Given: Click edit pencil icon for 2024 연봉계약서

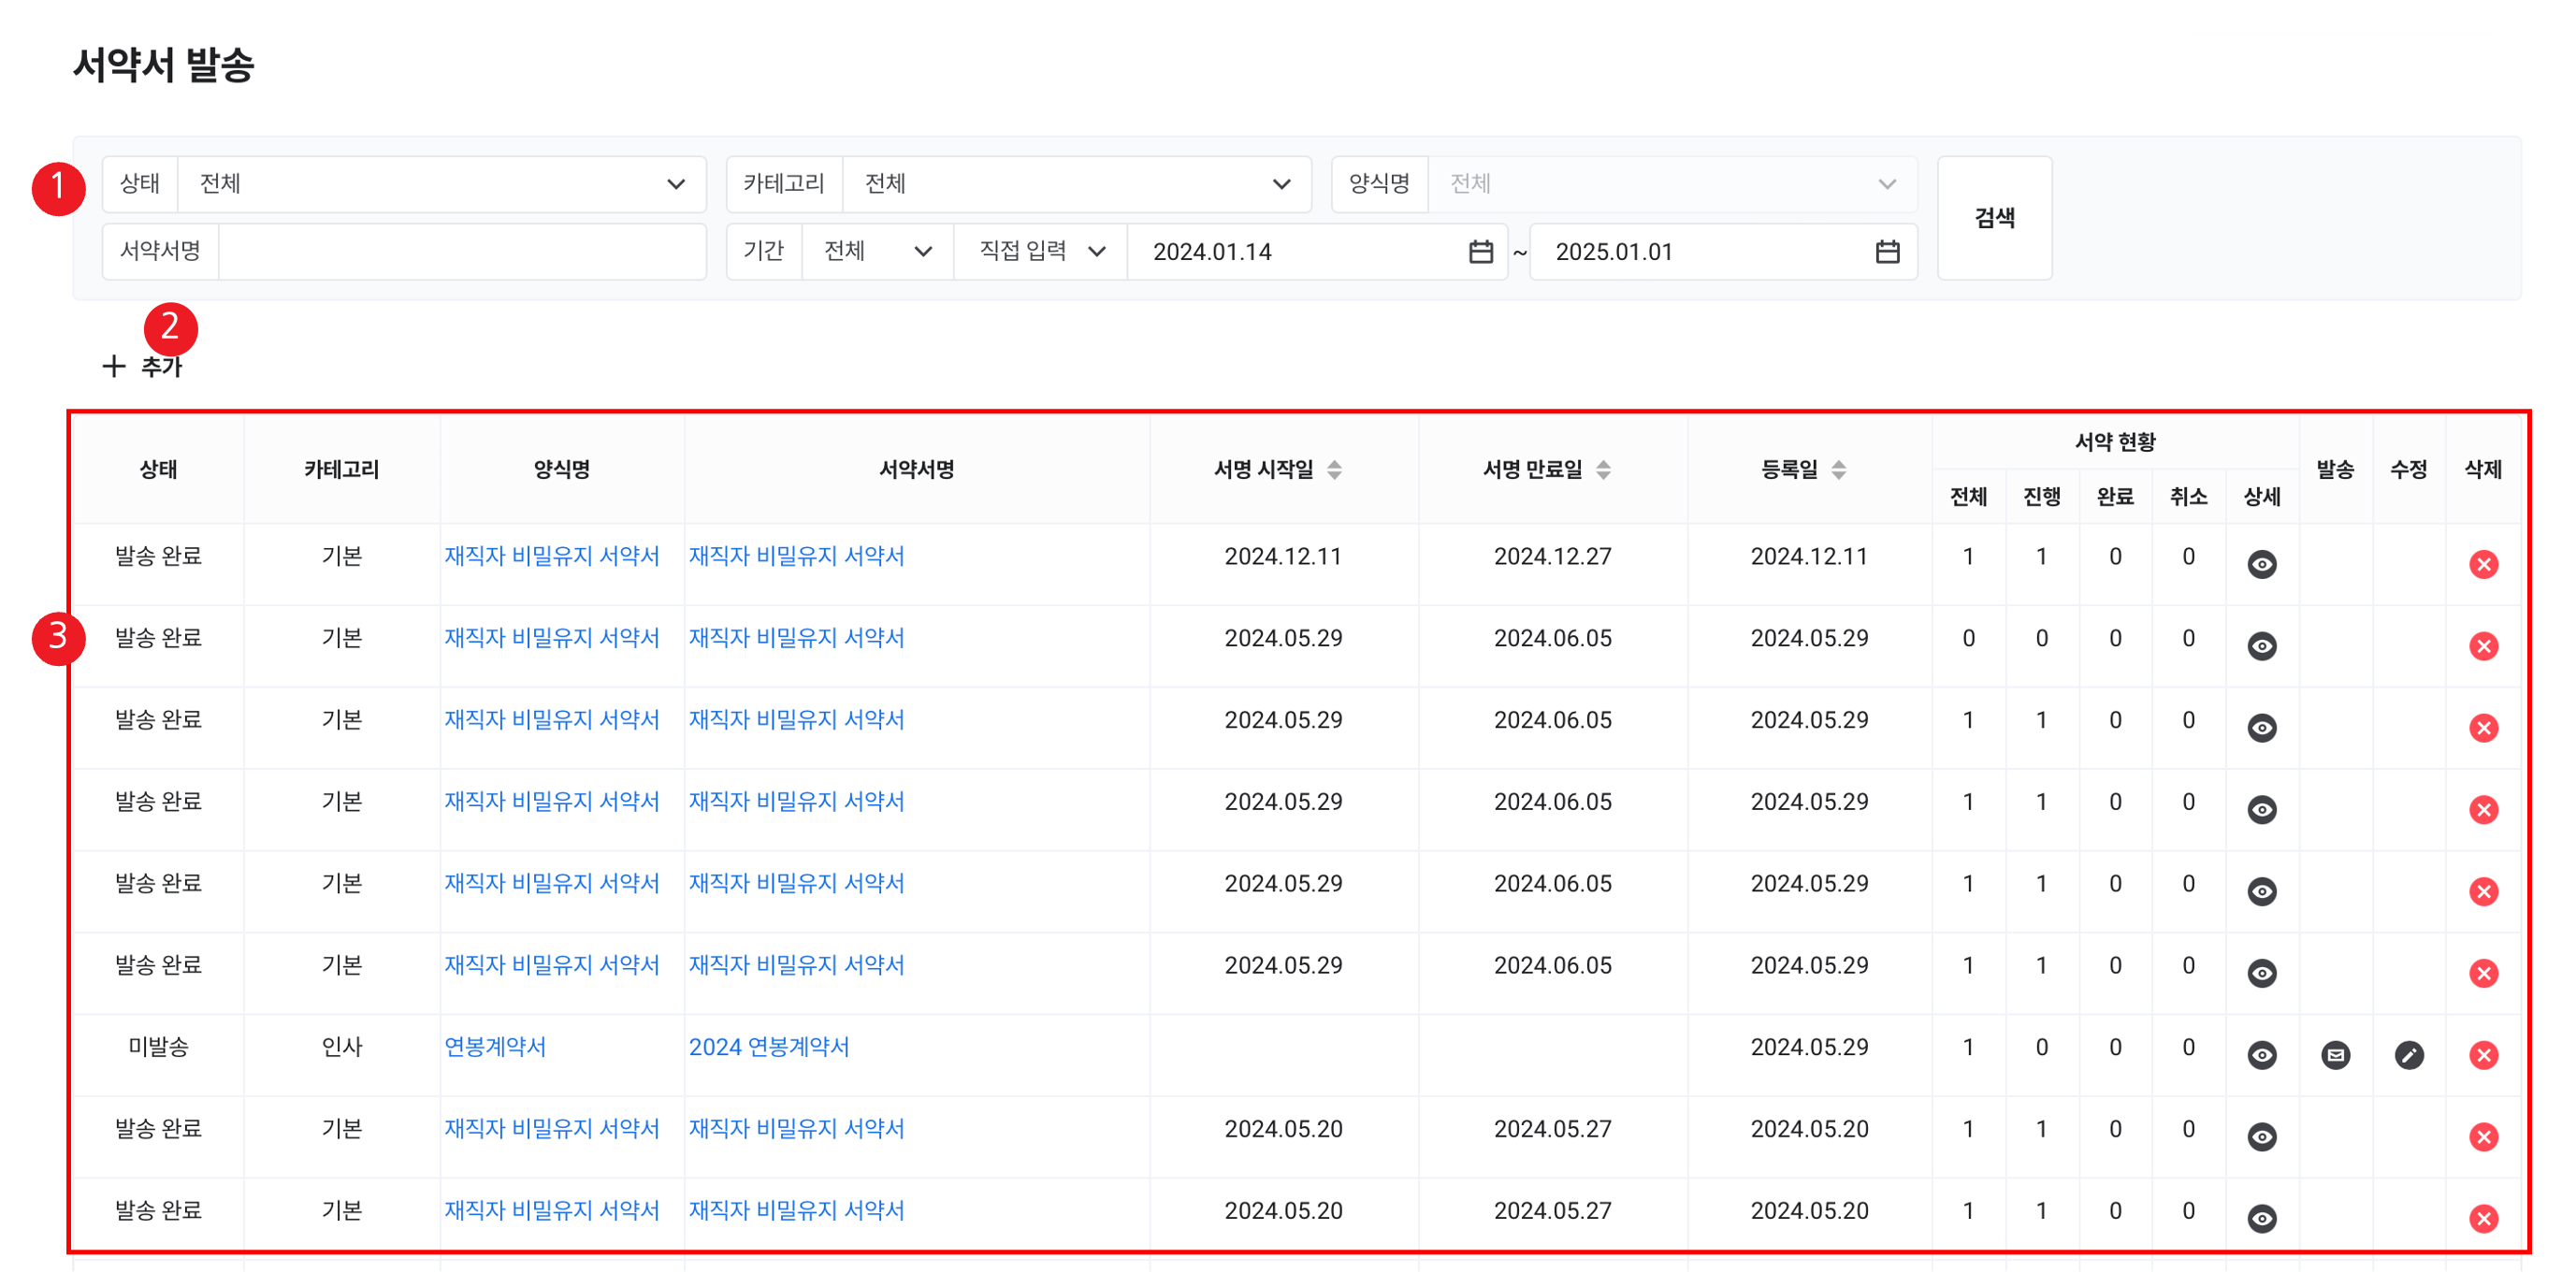Looking at the screenshot, I should (2409, 1055).
